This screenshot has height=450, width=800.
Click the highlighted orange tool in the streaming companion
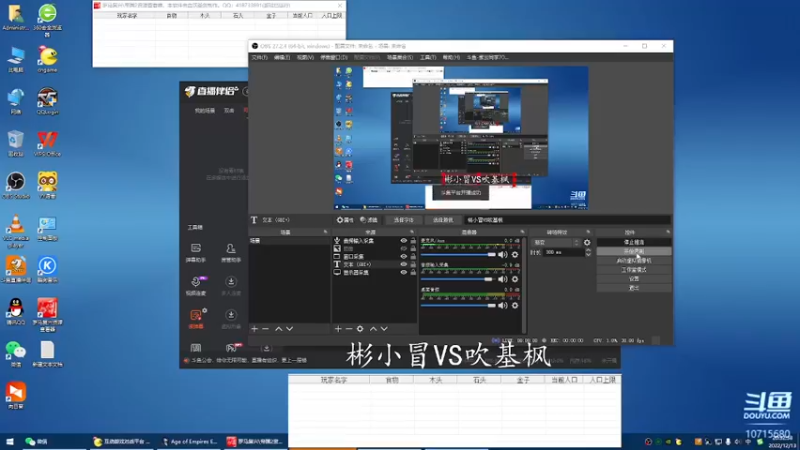[196, 318]
